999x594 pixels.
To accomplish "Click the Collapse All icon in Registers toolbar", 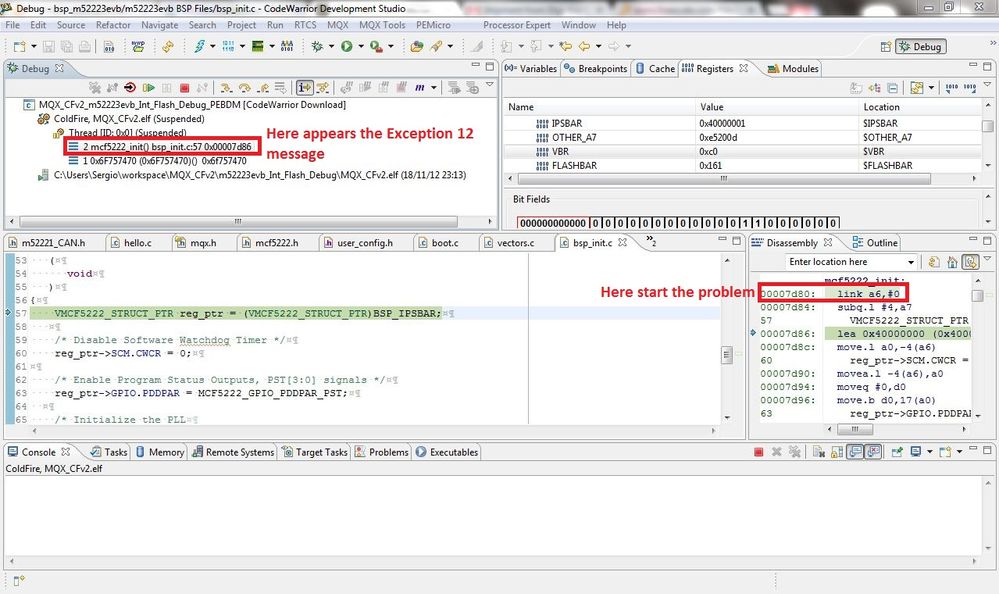I will click(x=893, y=87).
